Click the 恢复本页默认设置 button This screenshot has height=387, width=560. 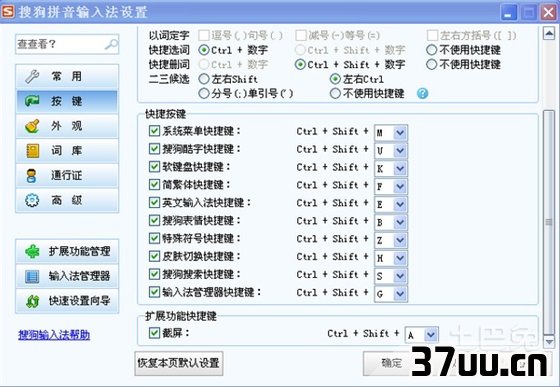(179, 363)
